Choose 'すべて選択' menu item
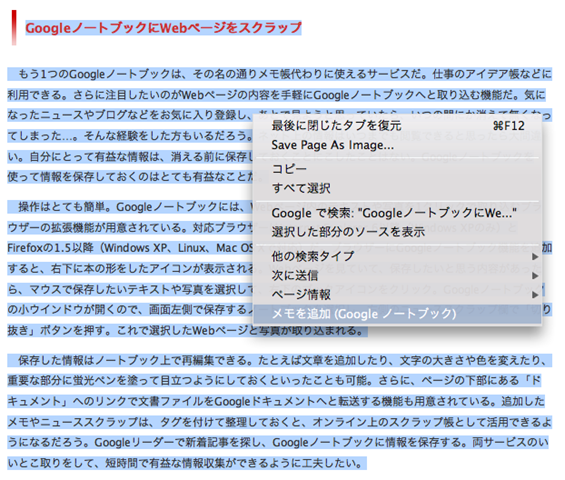 [397, 188]
